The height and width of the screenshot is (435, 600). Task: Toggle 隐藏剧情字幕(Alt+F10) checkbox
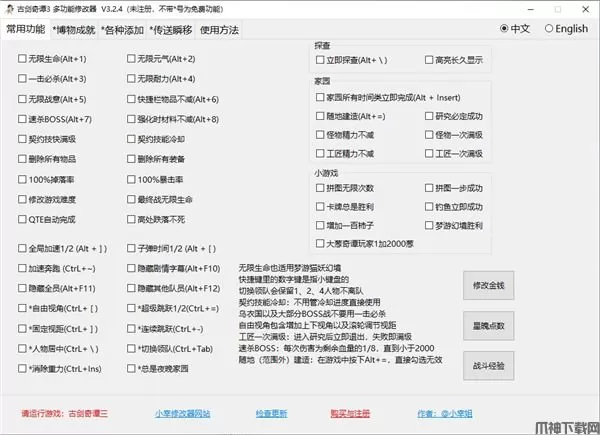(x=131, y=268)
